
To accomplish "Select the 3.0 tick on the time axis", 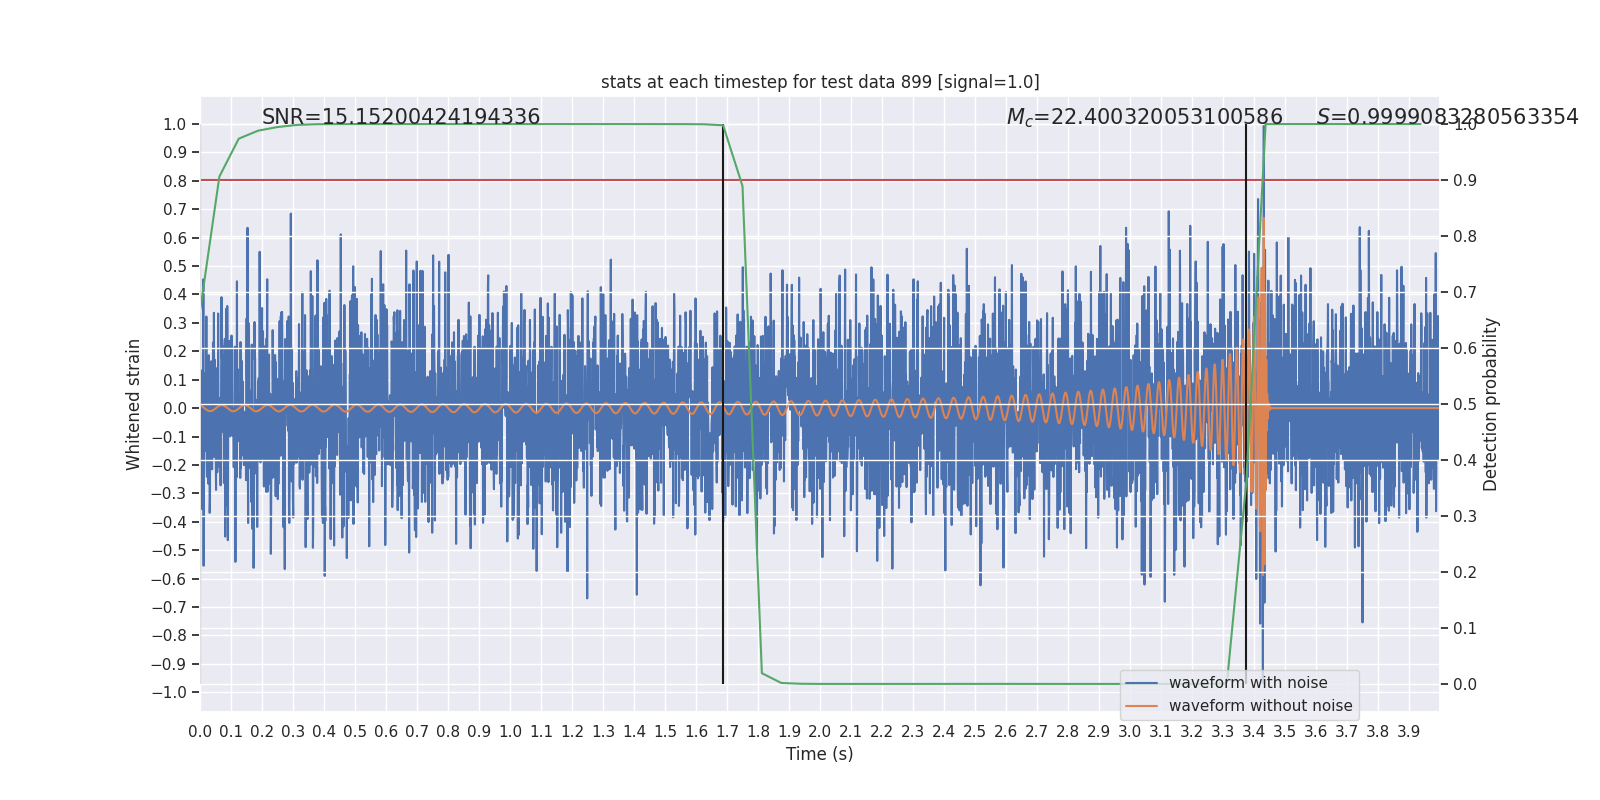I will pos(1130,731).
